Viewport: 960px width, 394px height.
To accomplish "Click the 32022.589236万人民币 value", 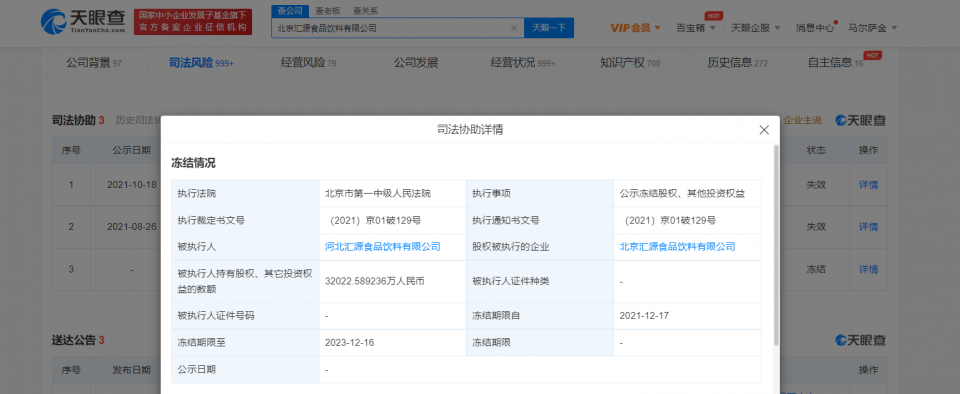I will coord(375,281).
